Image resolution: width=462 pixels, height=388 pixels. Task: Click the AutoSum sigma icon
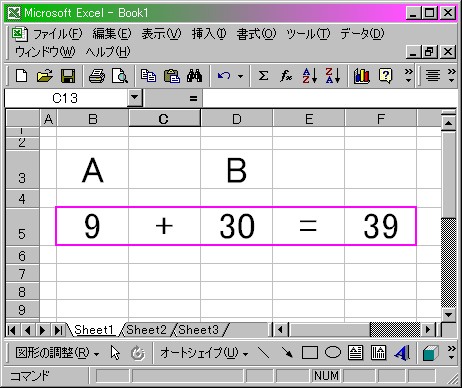pos(263,76)
